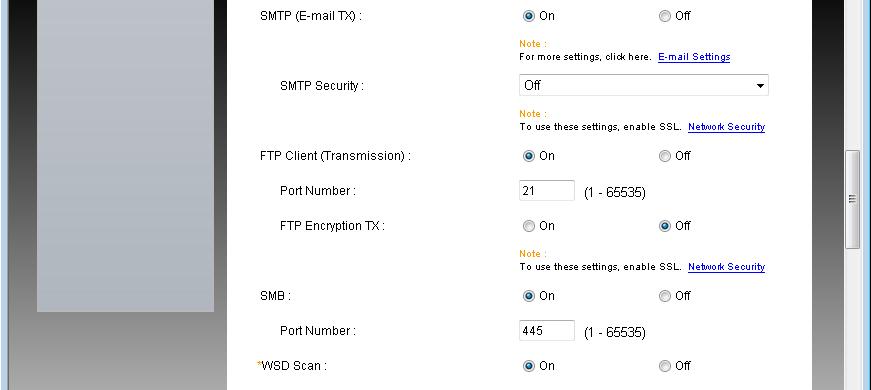Set FTP Client (Transmission) to Off
871x390 pixels.
(664, 156)
